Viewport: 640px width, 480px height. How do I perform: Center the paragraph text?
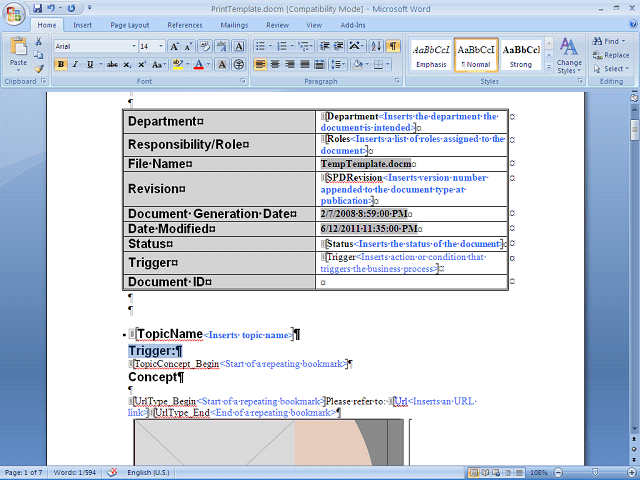click(275, 64)
